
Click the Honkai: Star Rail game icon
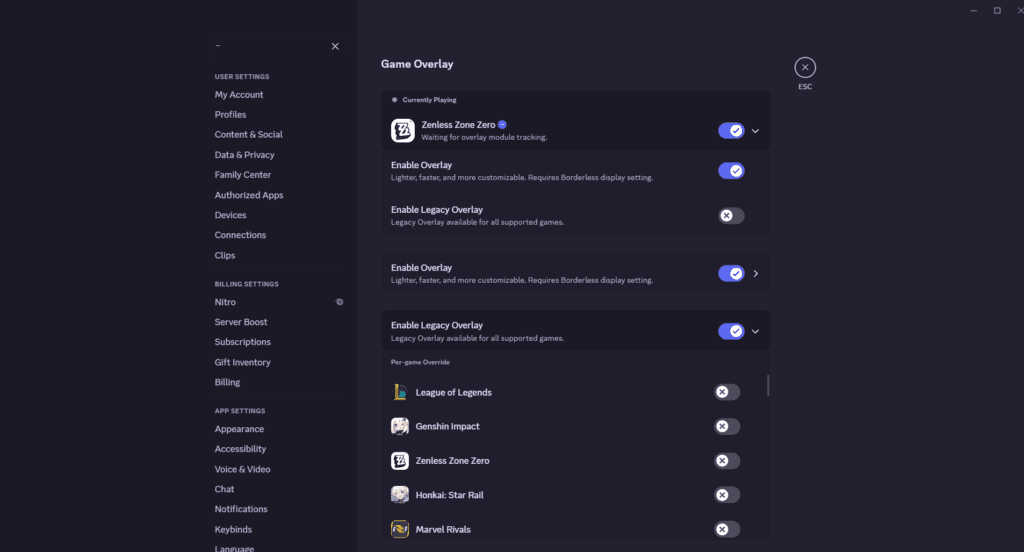399,495
